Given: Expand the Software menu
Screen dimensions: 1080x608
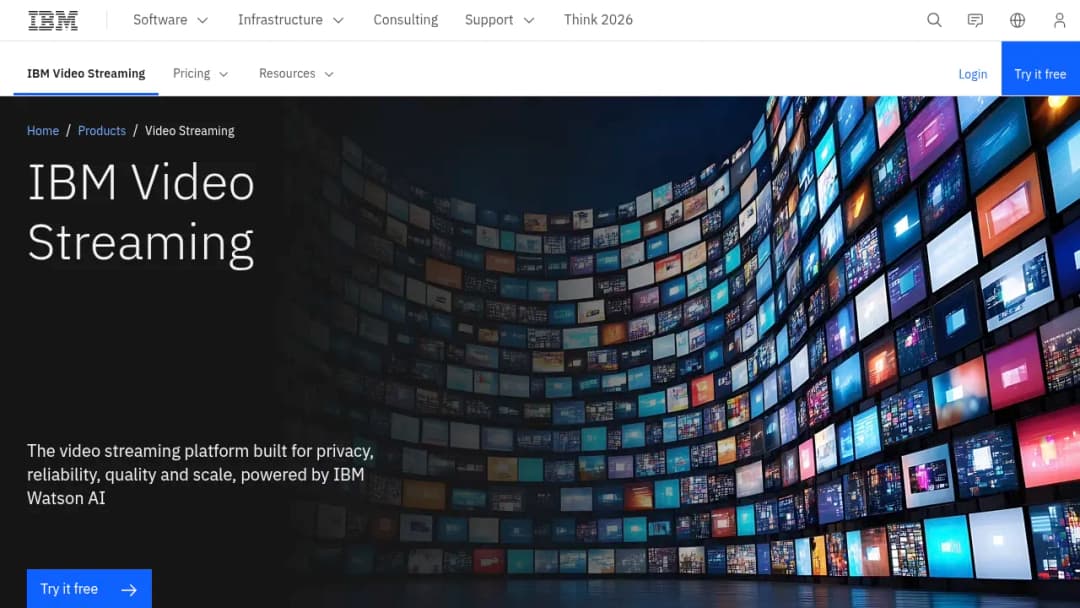Looking at the screenshot, I should point(170,20).
